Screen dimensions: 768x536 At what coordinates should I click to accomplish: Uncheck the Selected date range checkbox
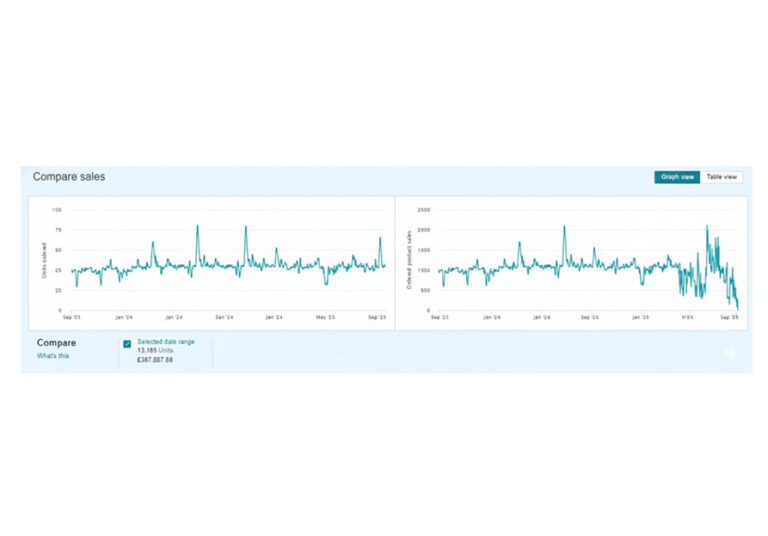[x=127, y=344]
